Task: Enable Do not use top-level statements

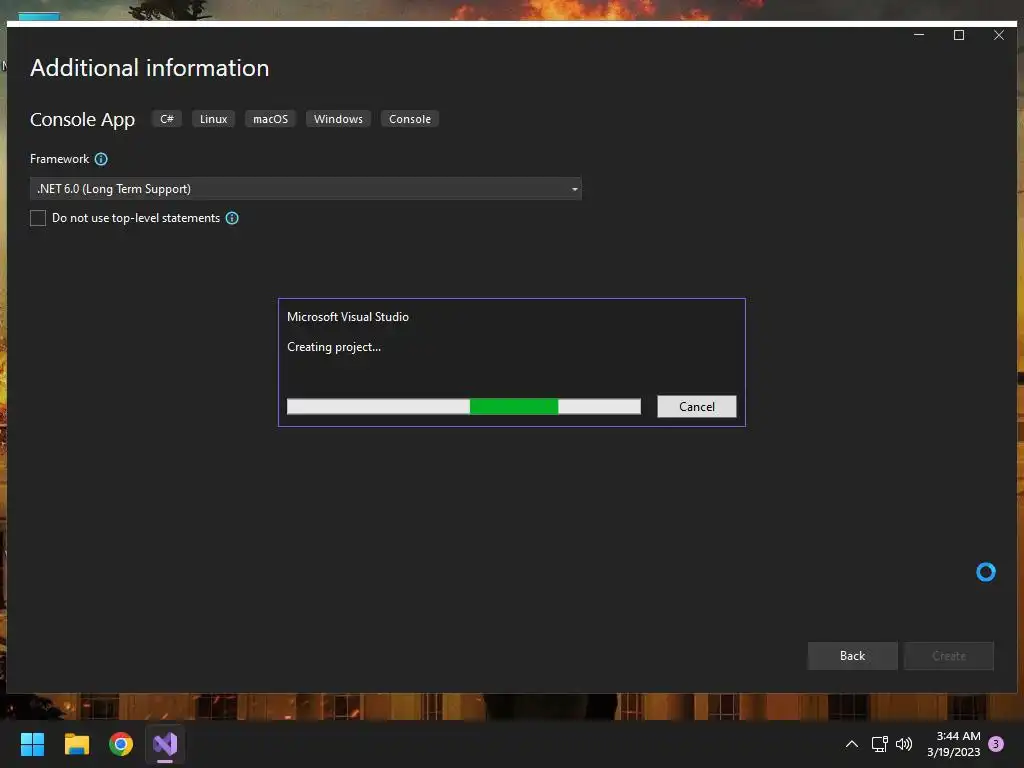Action: (x=38, y=218)
